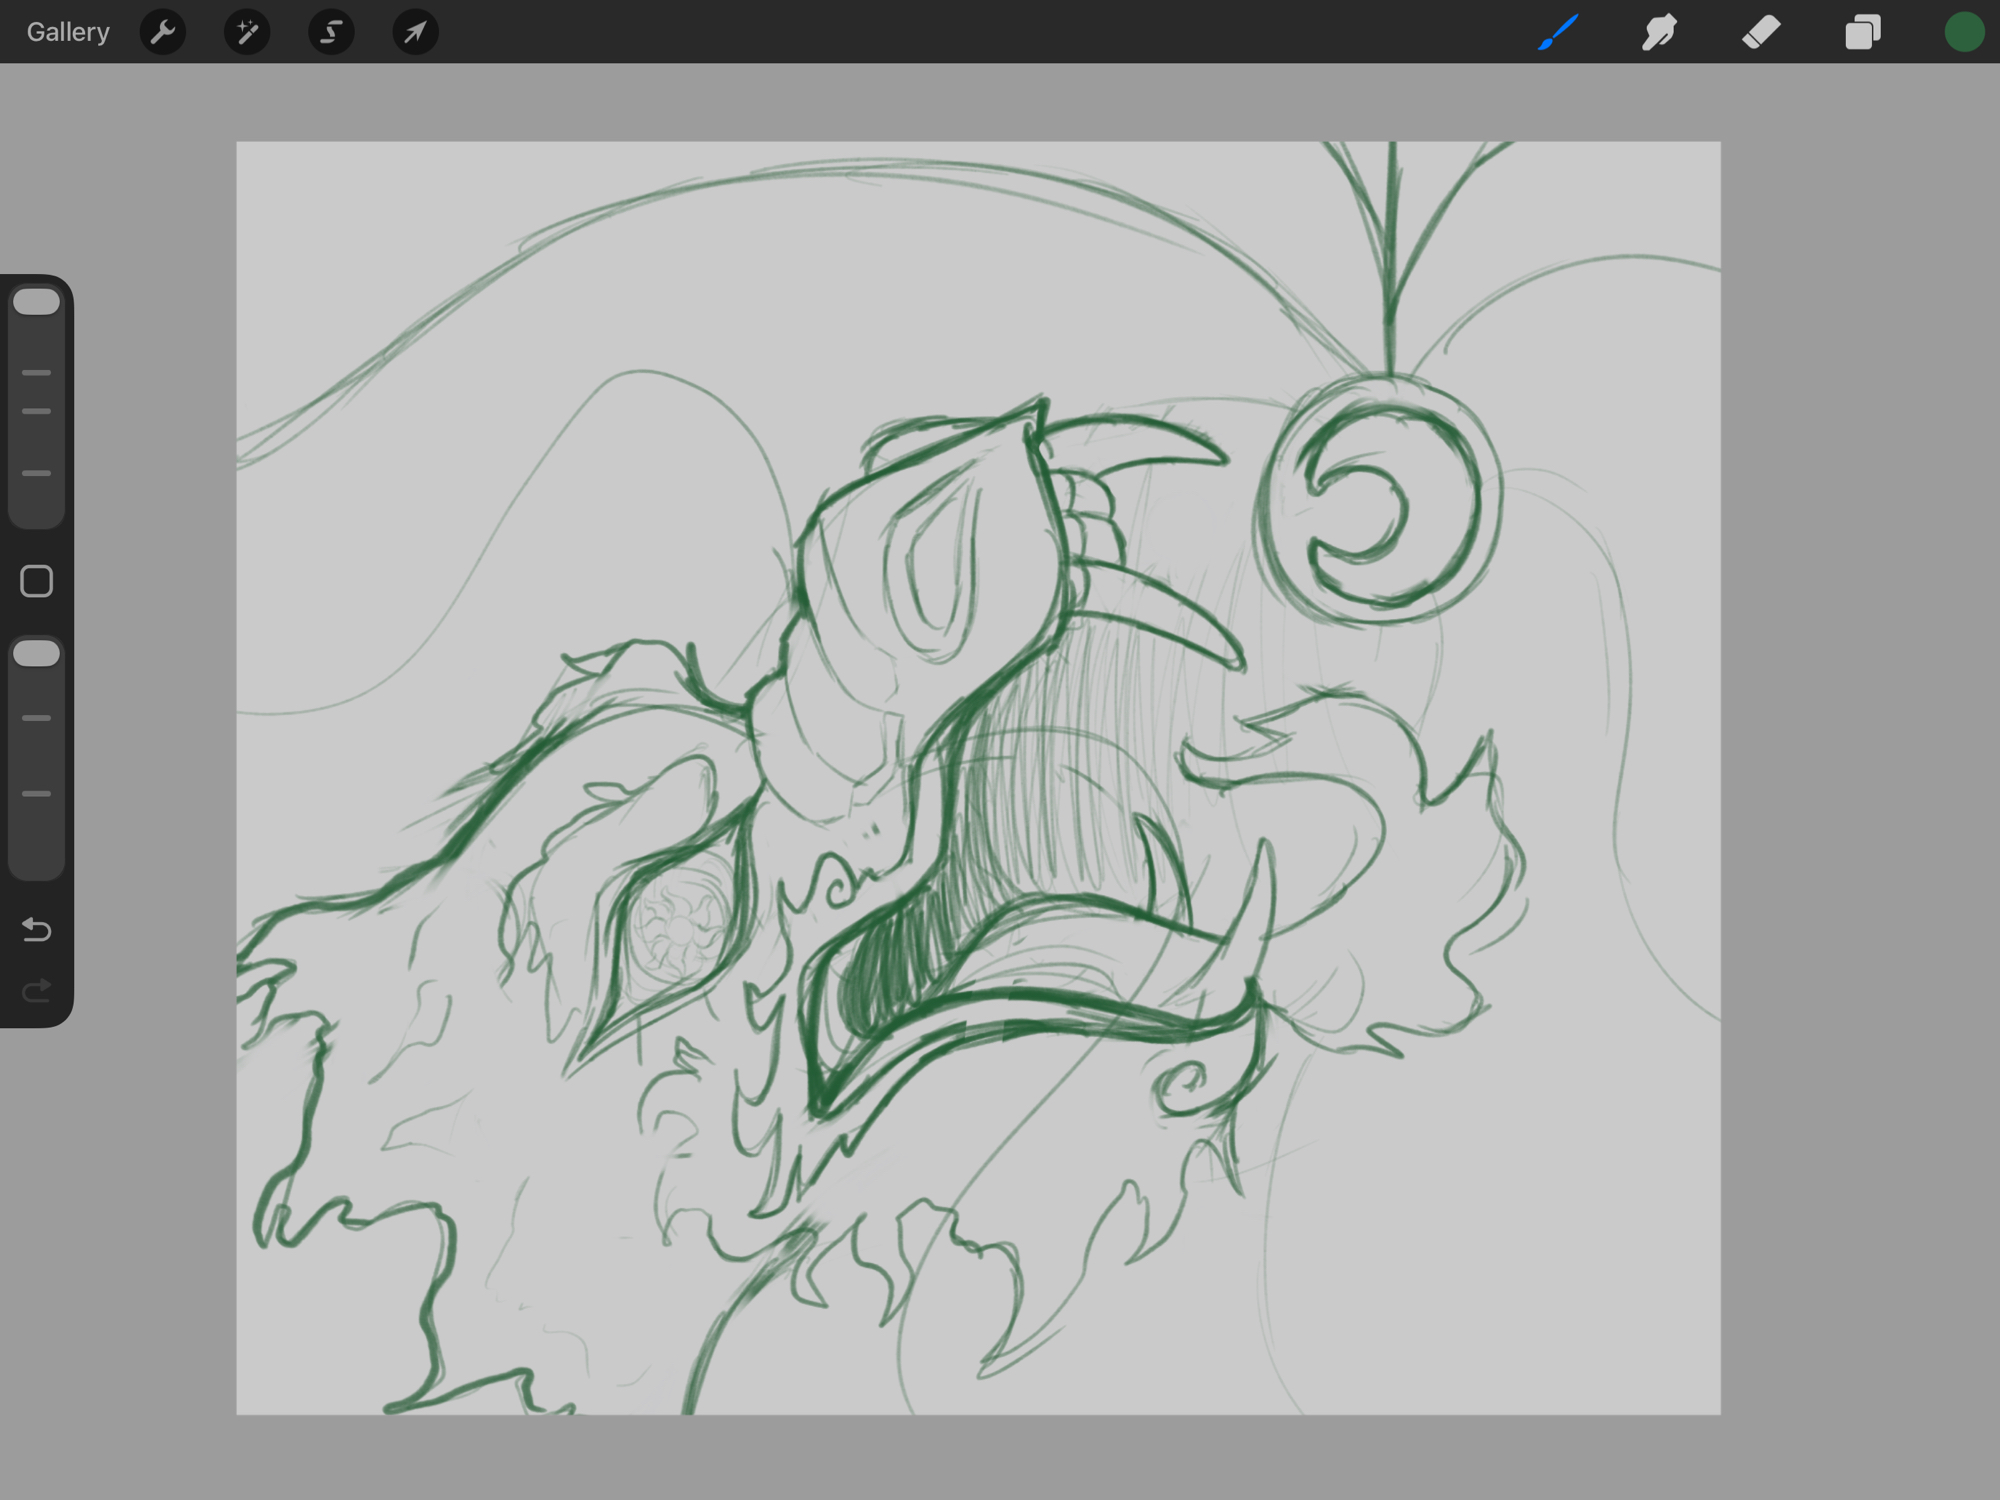Tap the Redo arrow in sidebar
The width and height of the screenshot is (2000, 1500).
37,991
